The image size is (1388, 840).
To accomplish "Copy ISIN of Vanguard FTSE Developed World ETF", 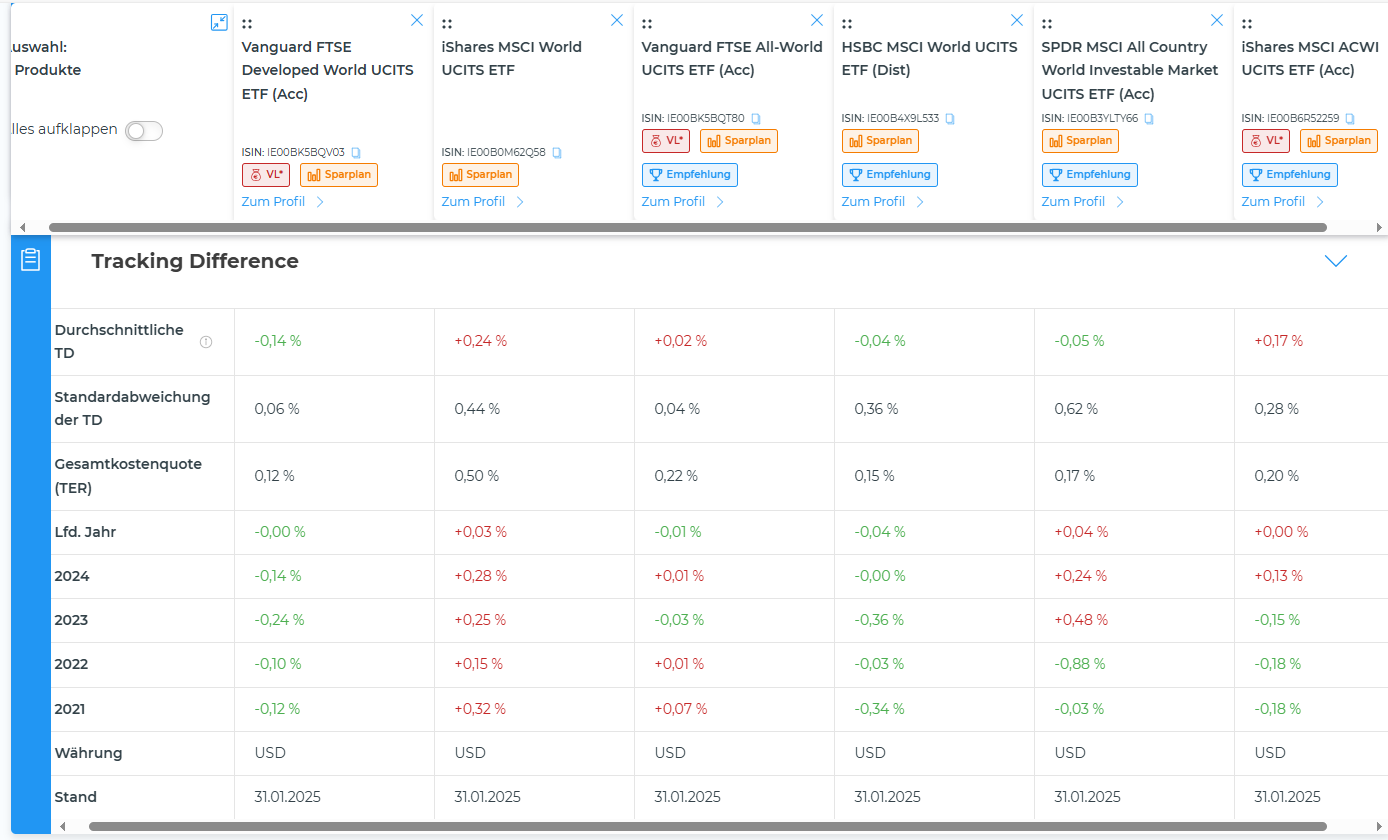I will (x=356, y=153).
